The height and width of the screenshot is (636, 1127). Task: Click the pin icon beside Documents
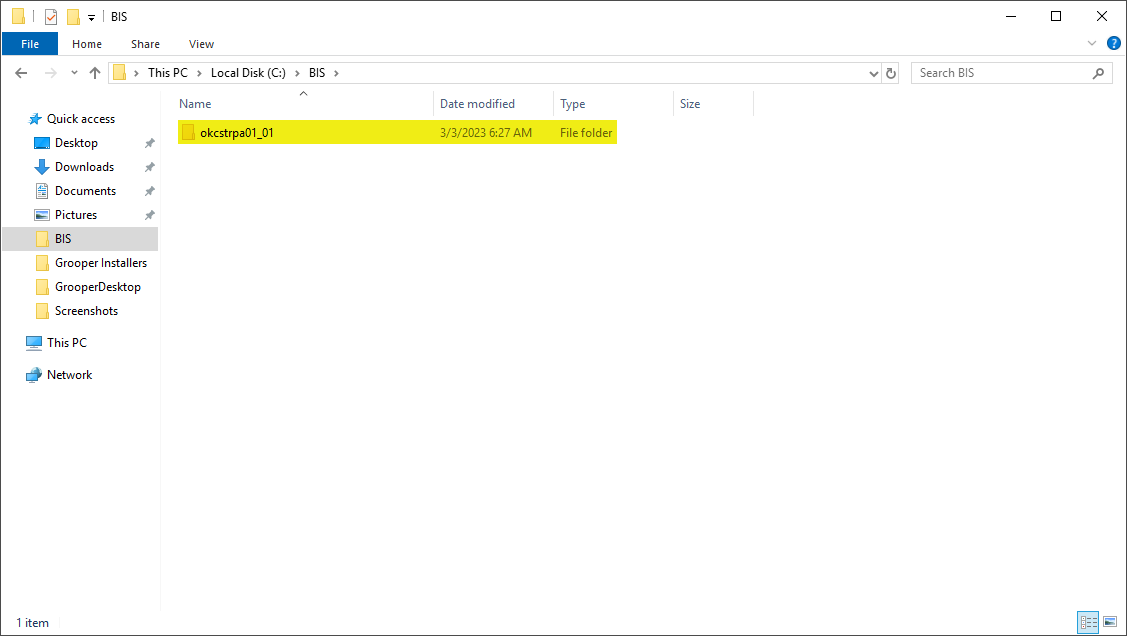tap(150, 191)
